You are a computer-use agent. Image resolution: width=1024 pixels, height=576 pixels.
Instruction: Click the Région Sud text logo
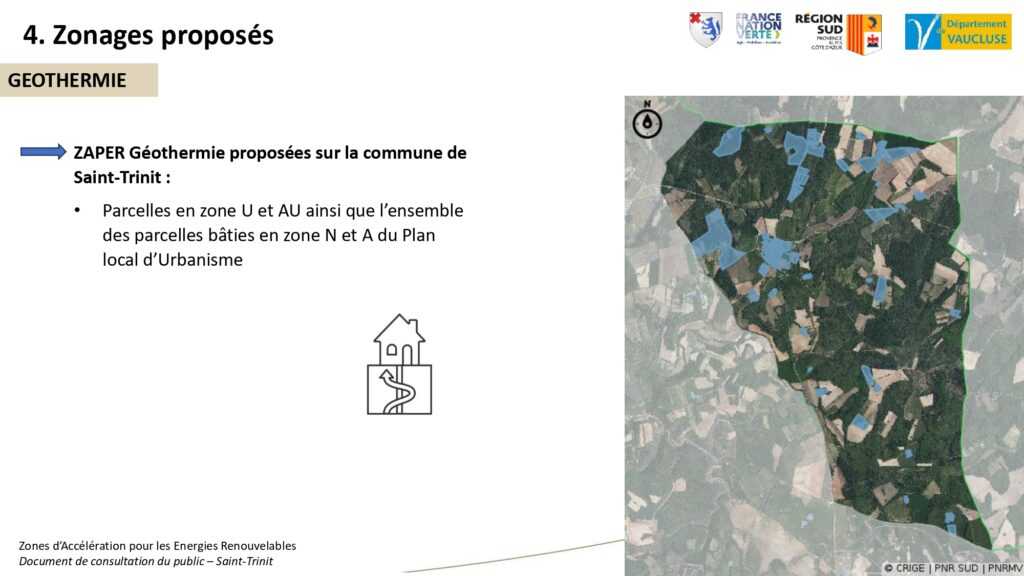819,32
